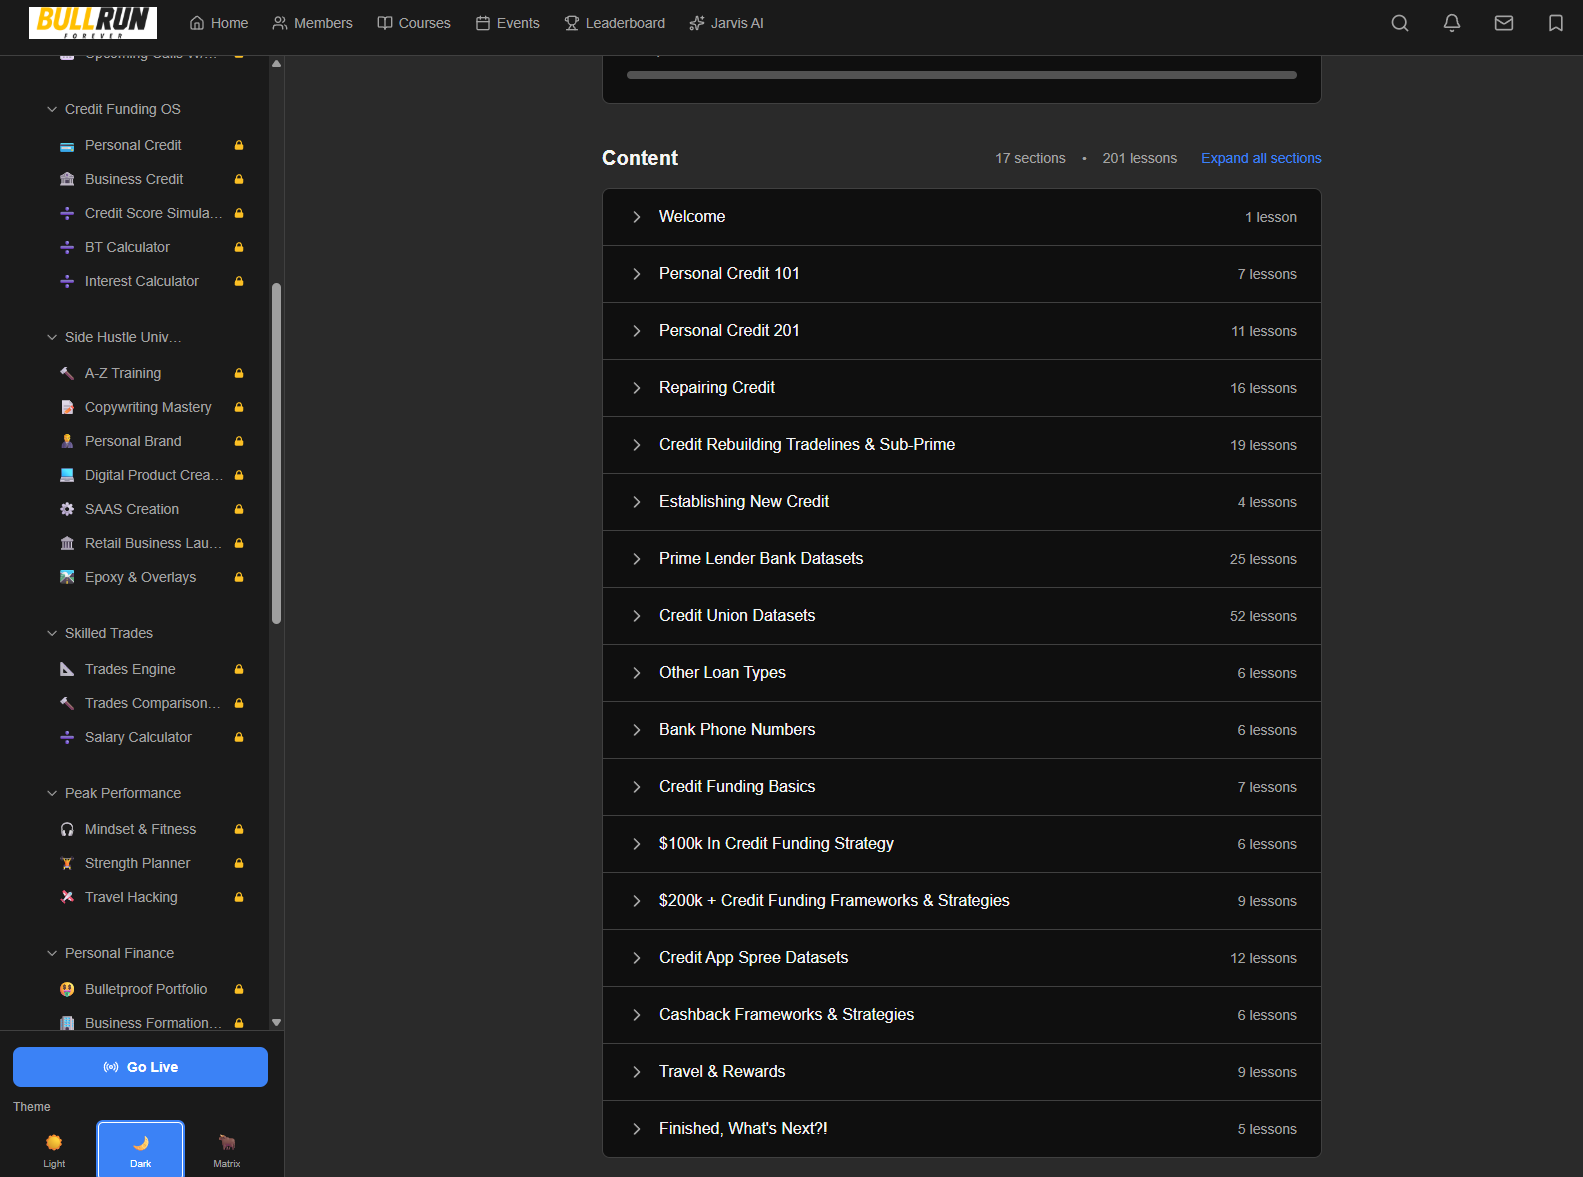The image size is (1583, 1177).
Task: Open Jarvis AI
Action: (x=726, y=23)
